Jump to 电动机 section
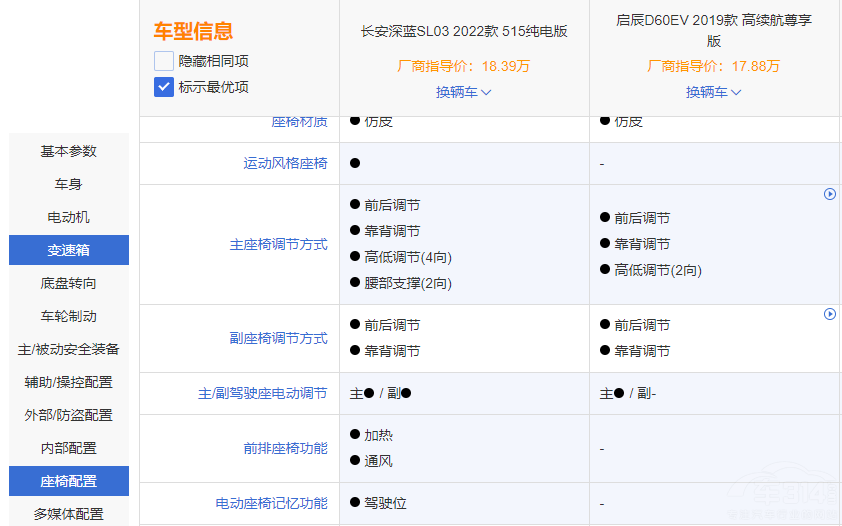The width and height of the screenshot is (842, 526). coord(69,217)
